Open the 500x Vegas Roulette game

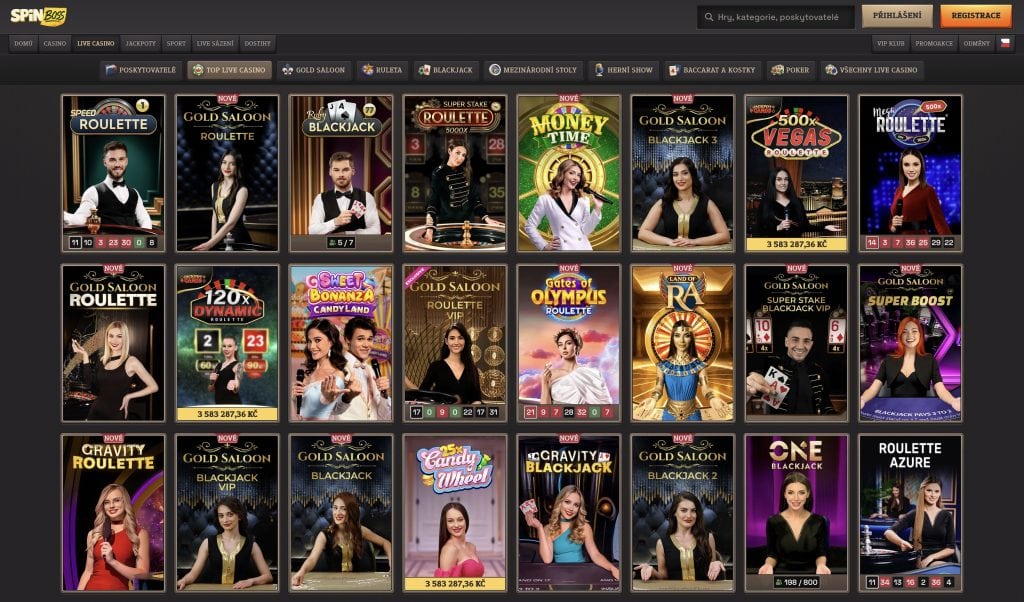(796, 173)
